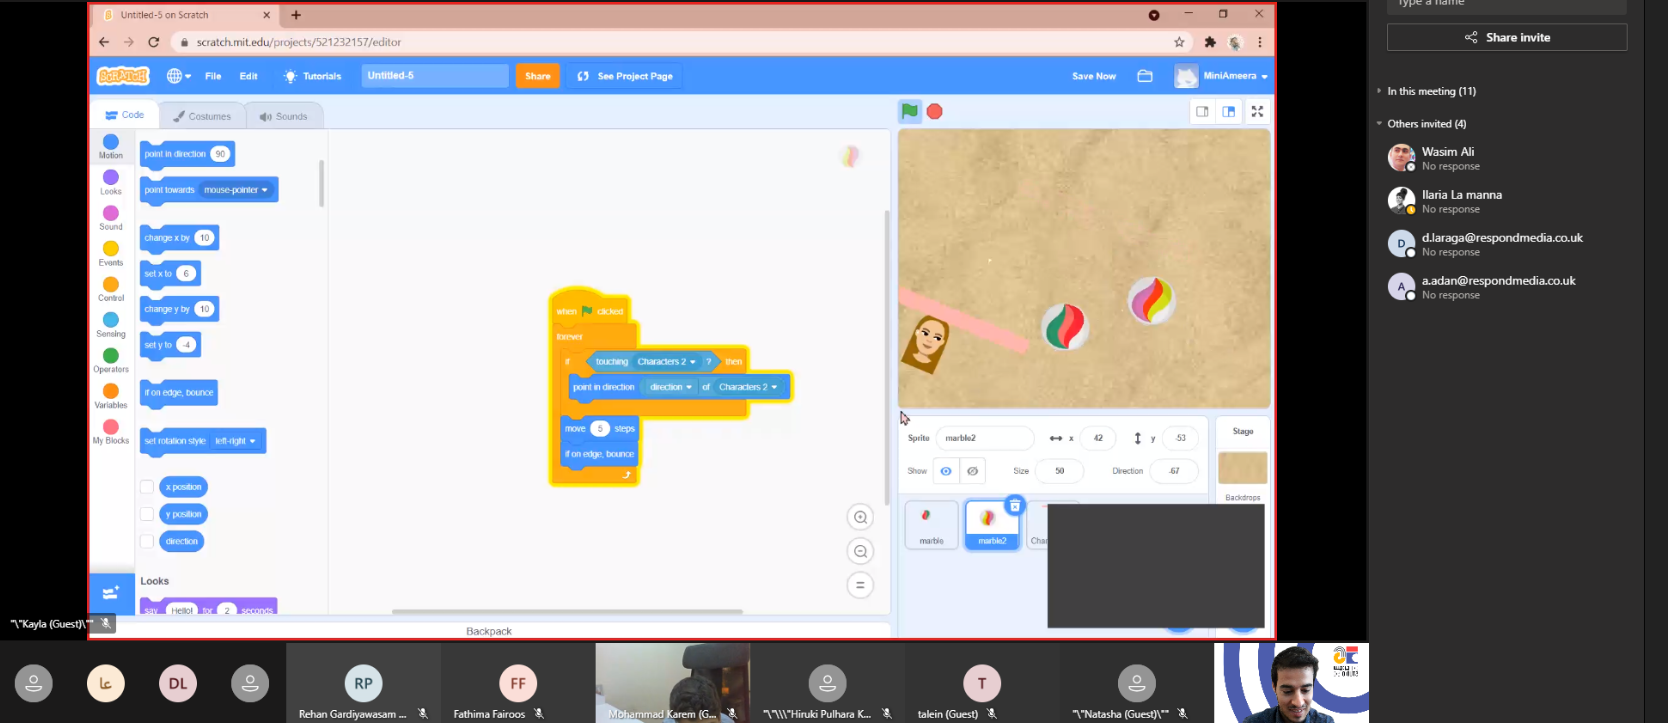Select the marble sprite thumbnail
This screenshot has height=723, width=1668.
coord(931,525)
